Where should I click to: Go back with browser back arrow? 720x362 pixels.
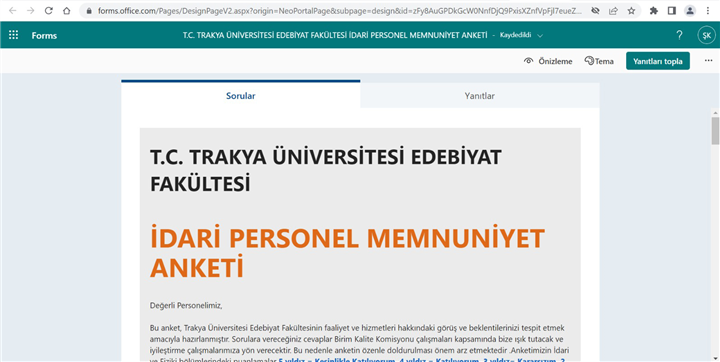(12, 11)
